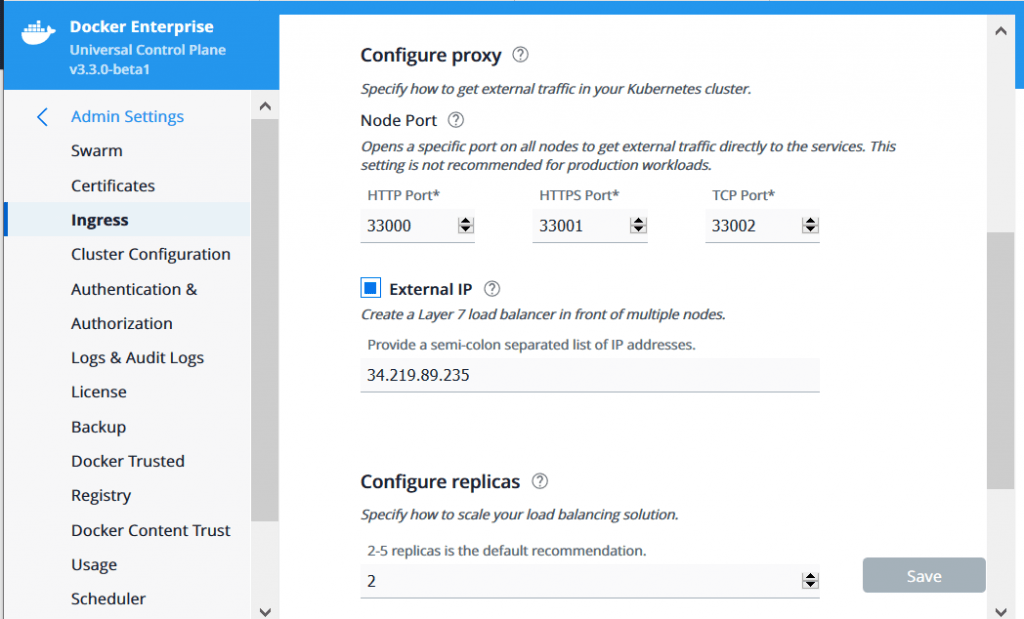Viewport: 1024px width, 619px height.
Task: Open the Cluster Configuration settings
Action: pyautogui.click(x=151, y=254)
